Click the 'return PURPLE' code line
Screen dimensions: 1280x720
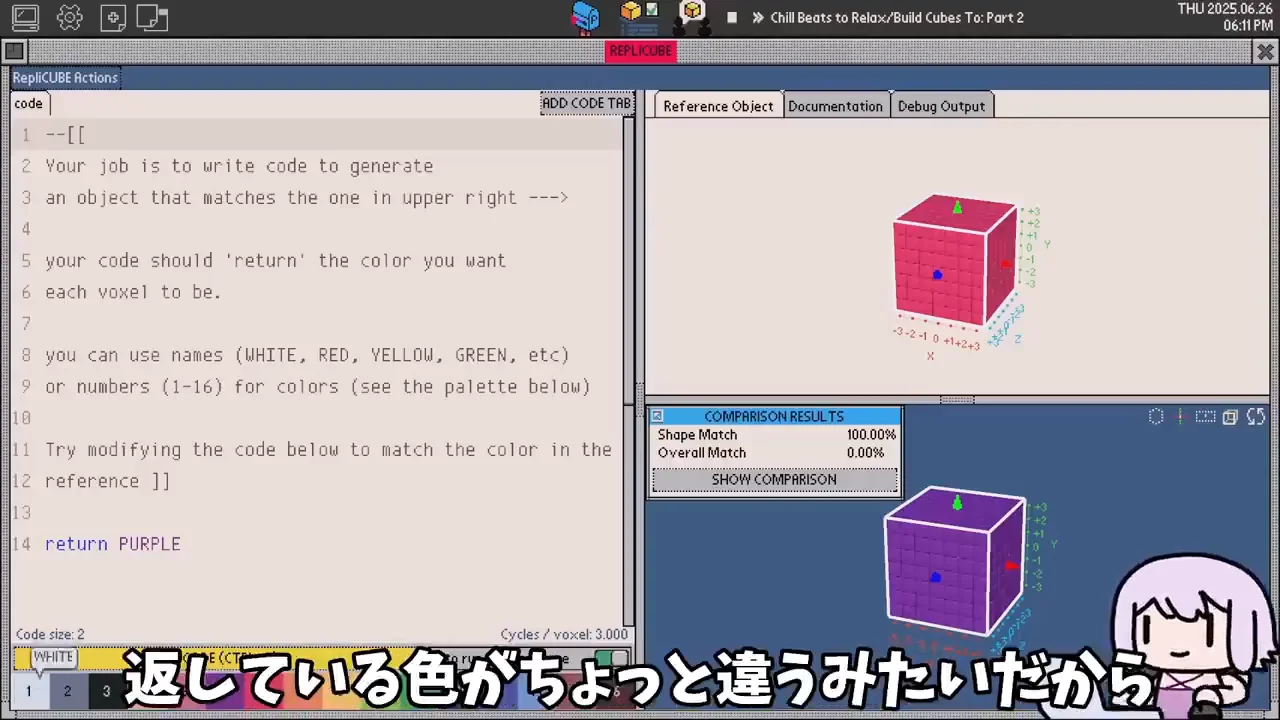(113, 544)
